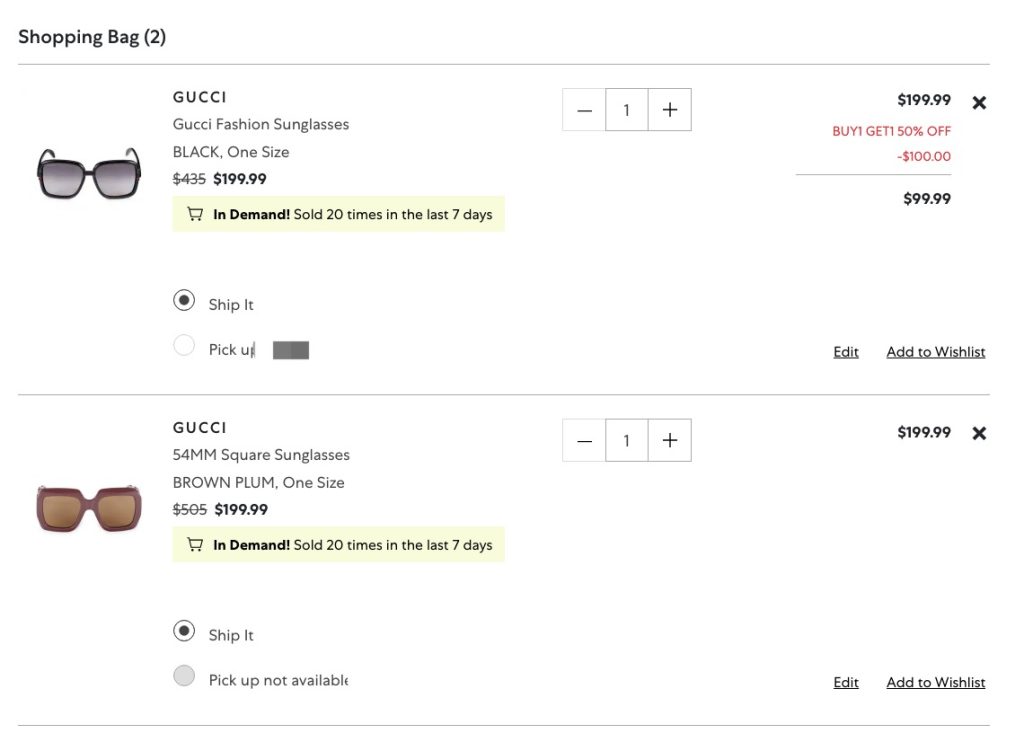Select Ship It for Brown Plum sunglasses
The image size is (1024, 742).
184,631
